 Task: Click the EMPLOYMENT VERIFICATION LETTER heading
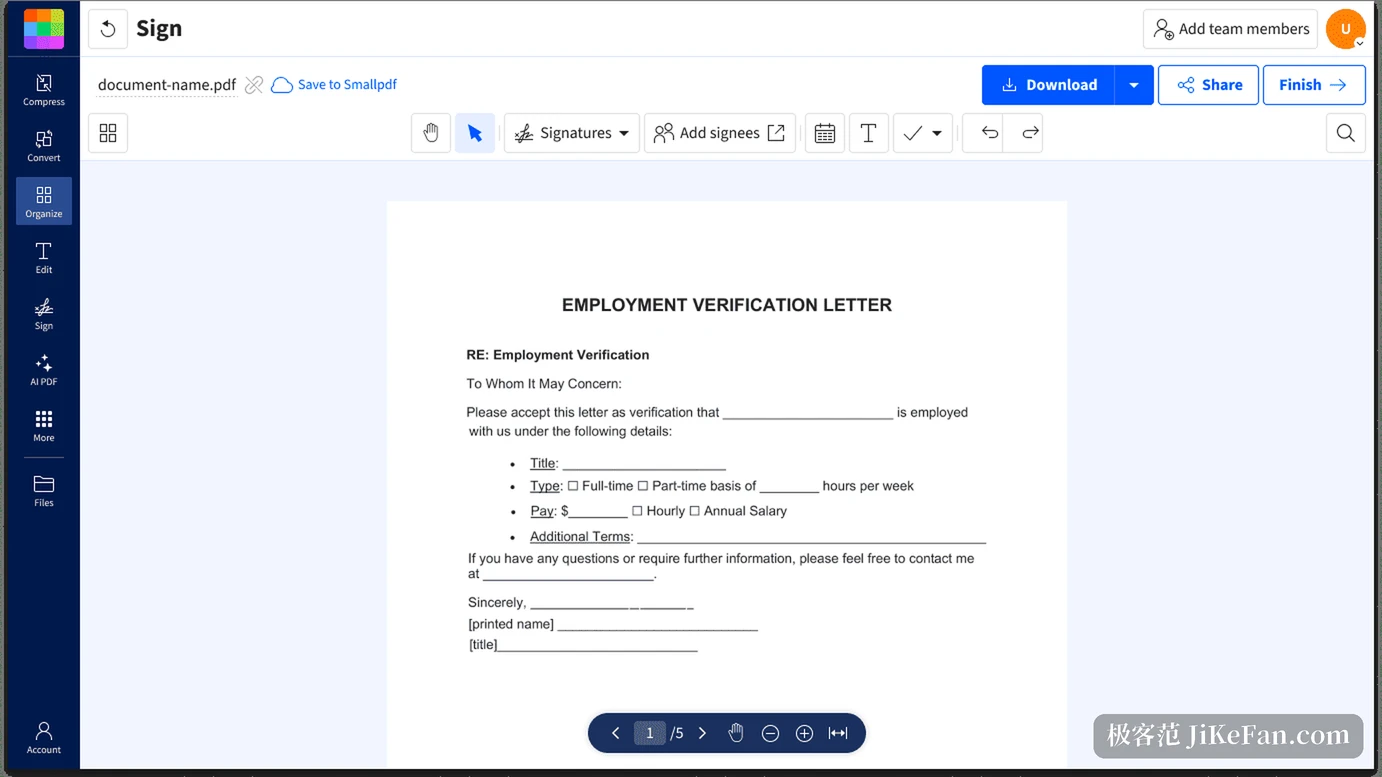[727, 305]
